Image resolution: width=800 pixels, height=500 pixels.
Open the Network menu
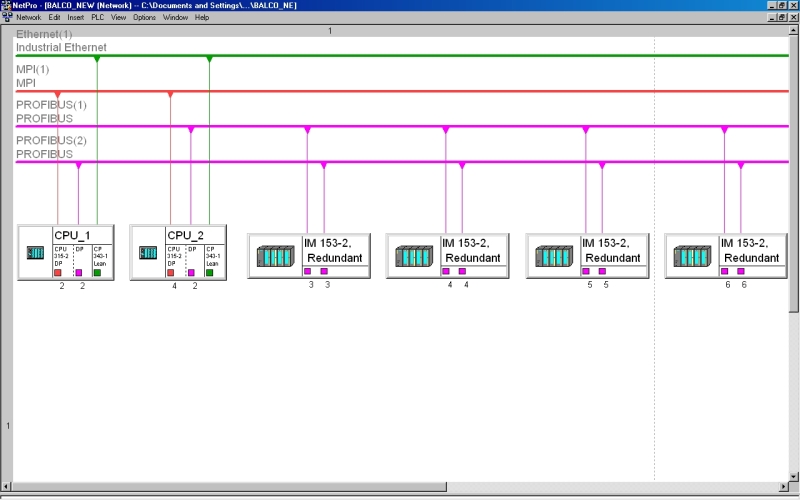click(x=29, y=17)
